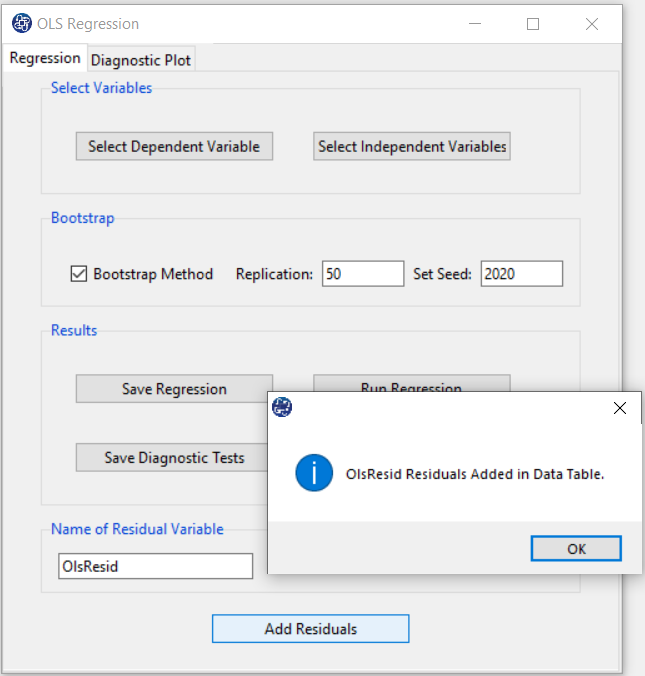Click the Save Regression button

point(174,389)
